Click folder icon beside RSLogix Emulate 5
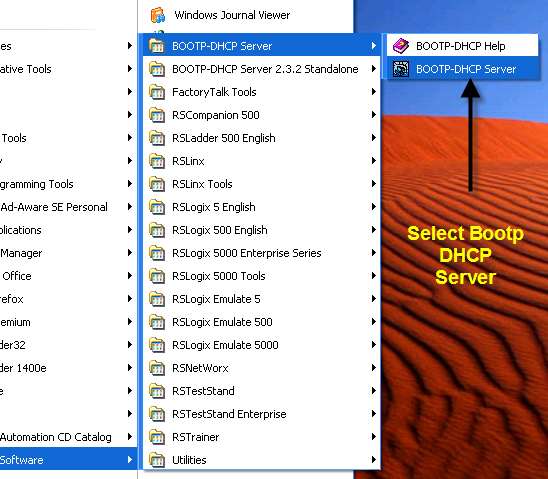 (157, 299)
